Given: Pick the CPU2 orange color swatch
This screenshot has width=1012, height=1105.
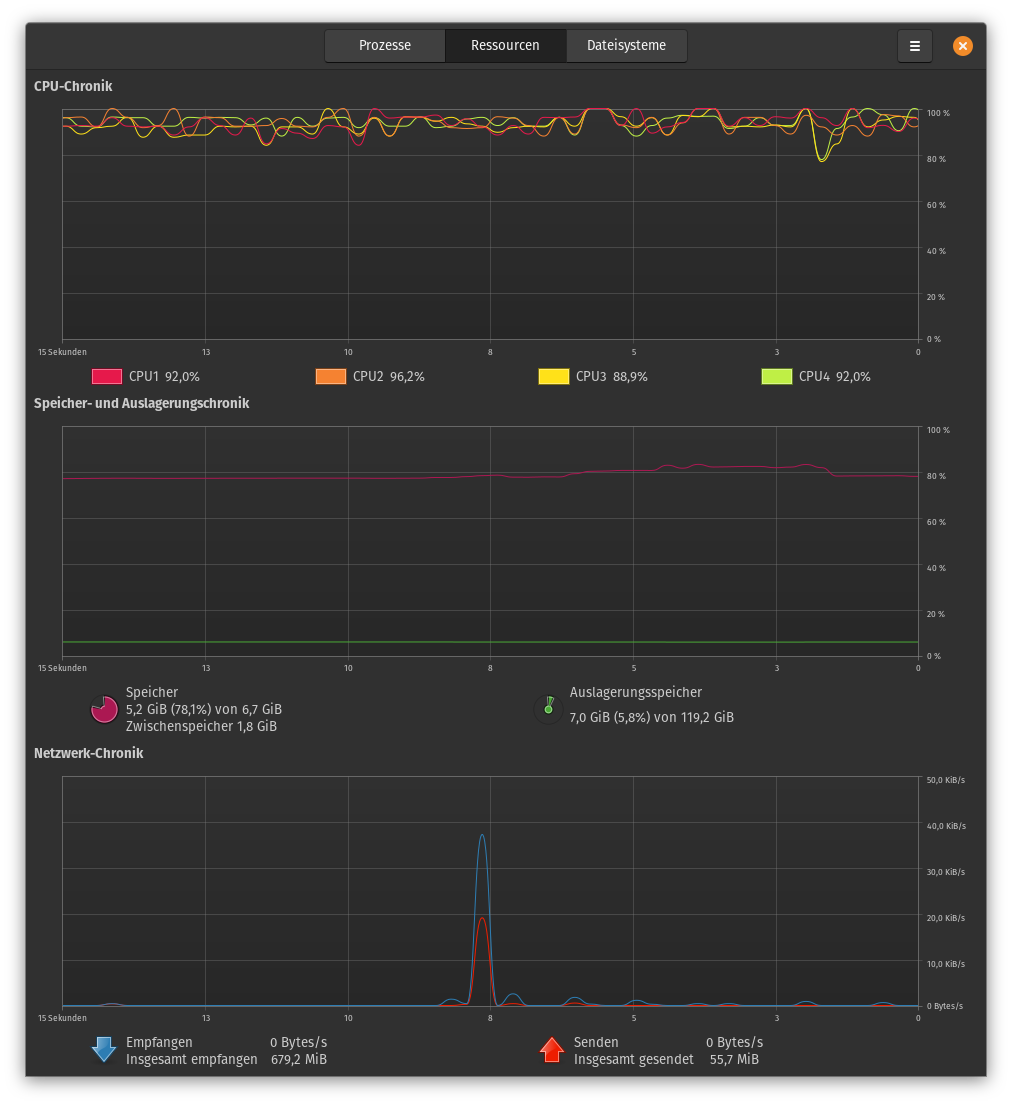Looking at the screenshot, I should point(331,376).
